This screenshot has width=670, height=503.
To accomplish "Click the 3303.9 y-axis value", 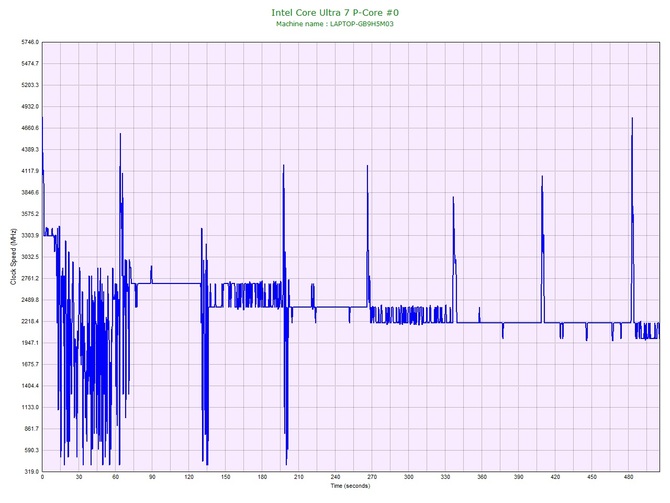I will [30, 235].
